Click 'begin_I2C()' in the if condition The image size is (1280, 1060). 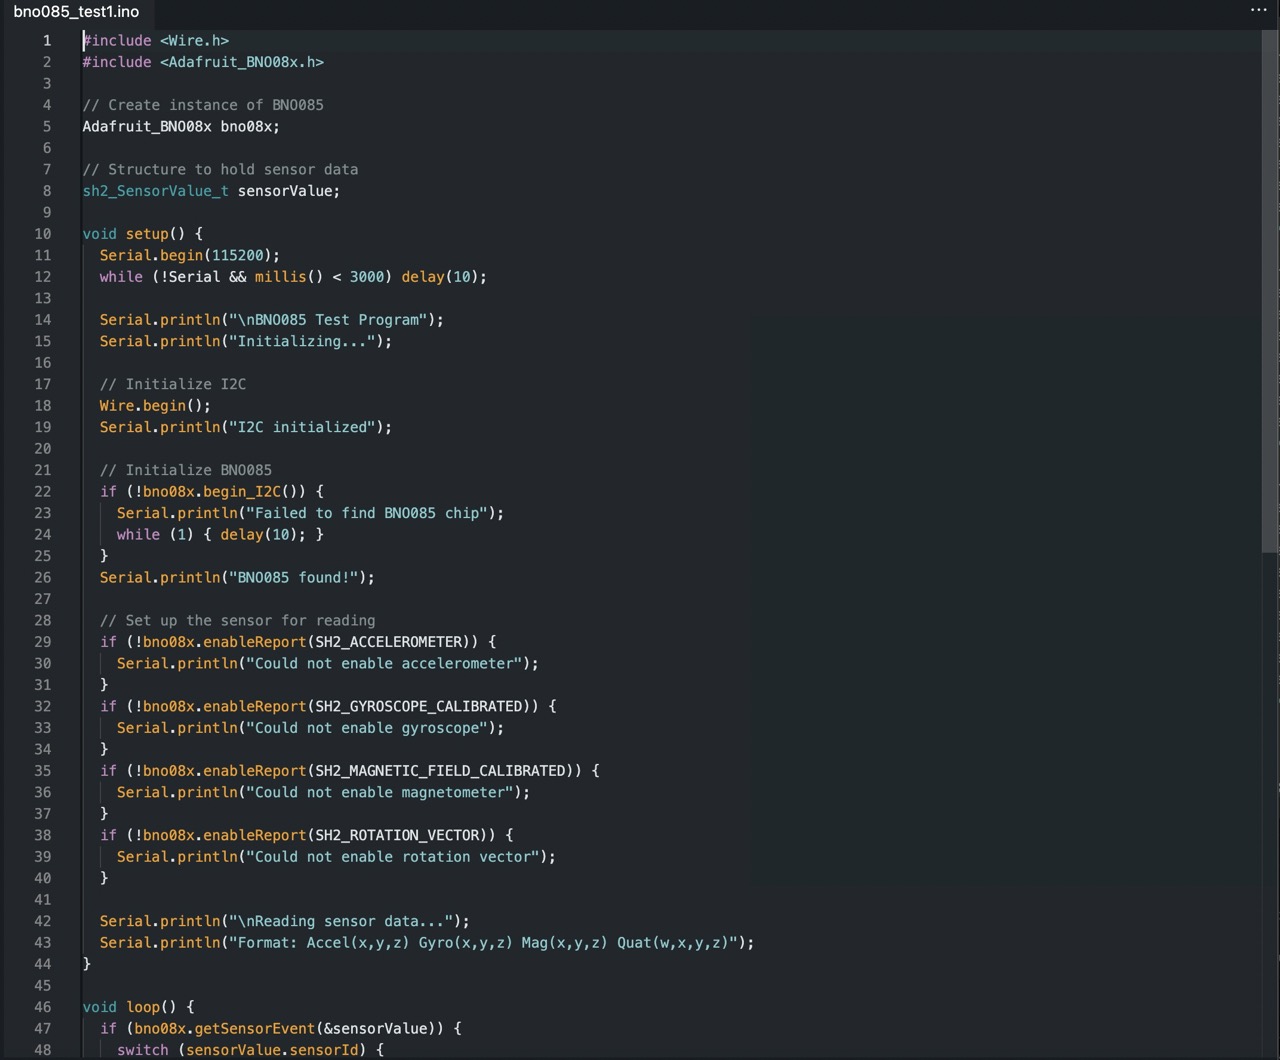(255, 492)
